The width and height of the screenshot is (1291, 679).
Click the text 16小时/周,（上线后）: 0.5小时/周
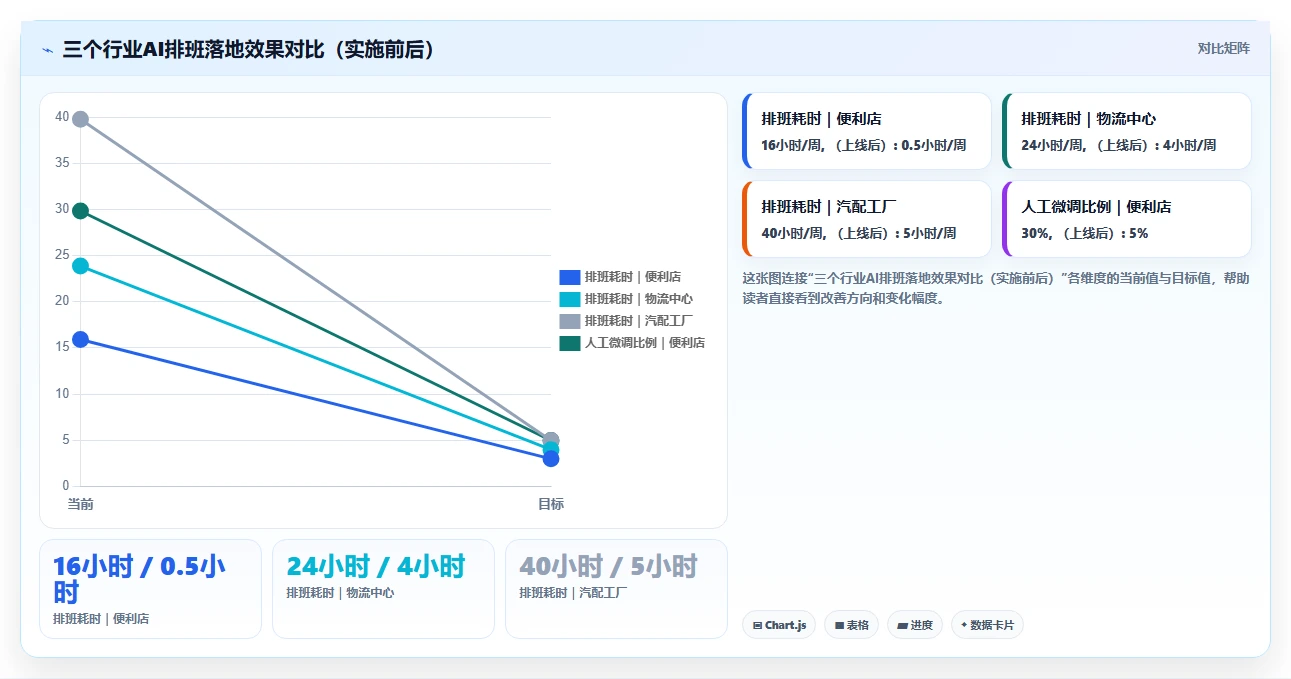[x=864, y=145]
